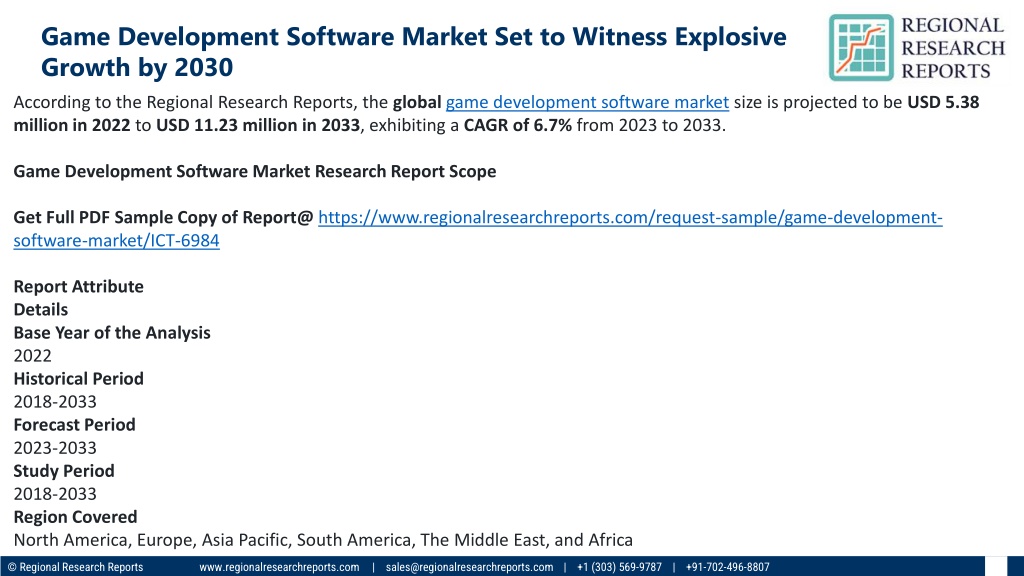Select "Base Year of the Analysis" label
The image size is (1024, 576).
[x=112, y=333]
